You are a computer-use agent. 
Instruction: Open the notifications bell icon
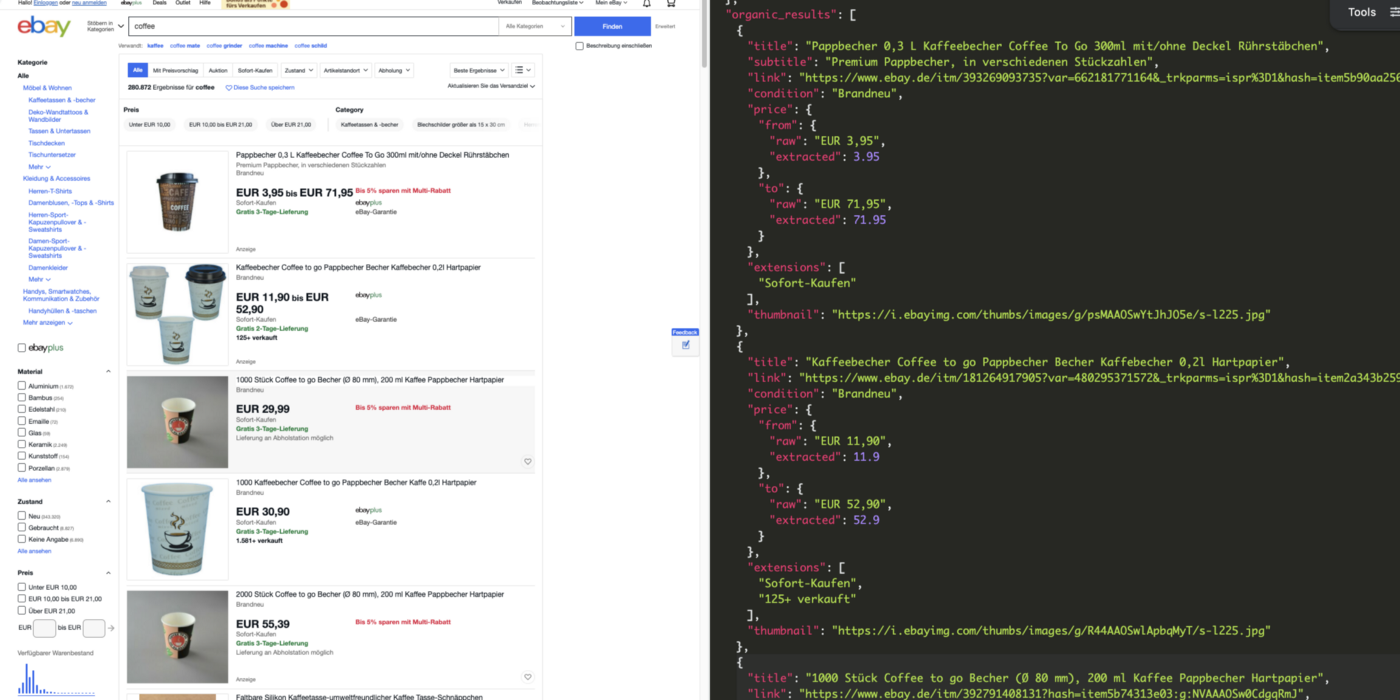click(x=646, y=3)
